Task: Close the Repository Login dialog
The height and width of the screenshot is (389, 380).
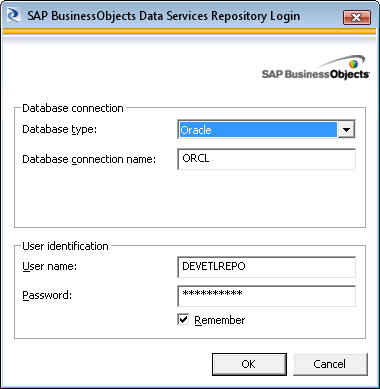Action: tap(357, 17)
